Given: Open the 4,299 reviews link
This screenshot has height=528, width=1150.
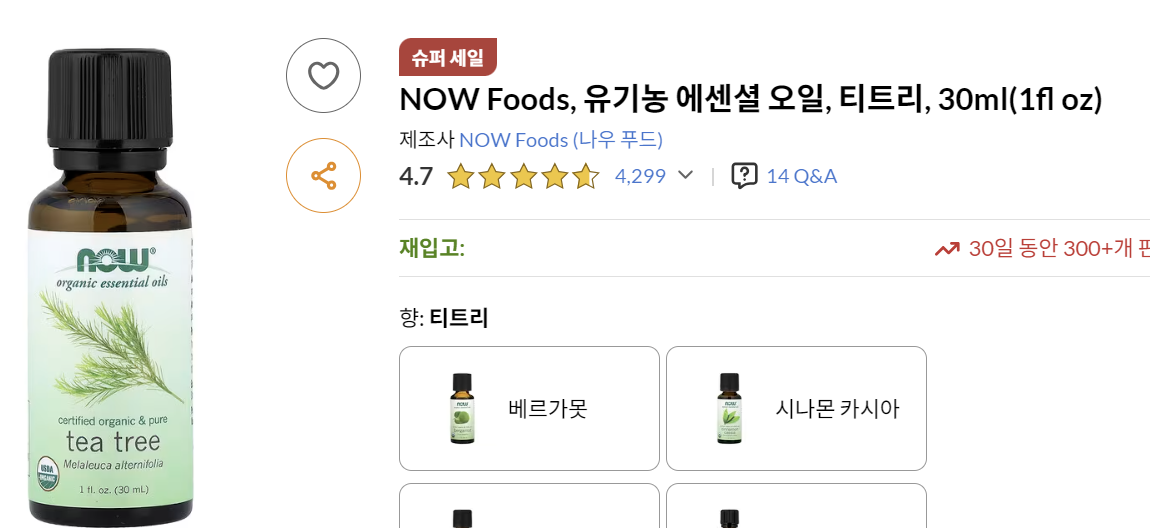Looking at the screenshot, I should [640, 176].
